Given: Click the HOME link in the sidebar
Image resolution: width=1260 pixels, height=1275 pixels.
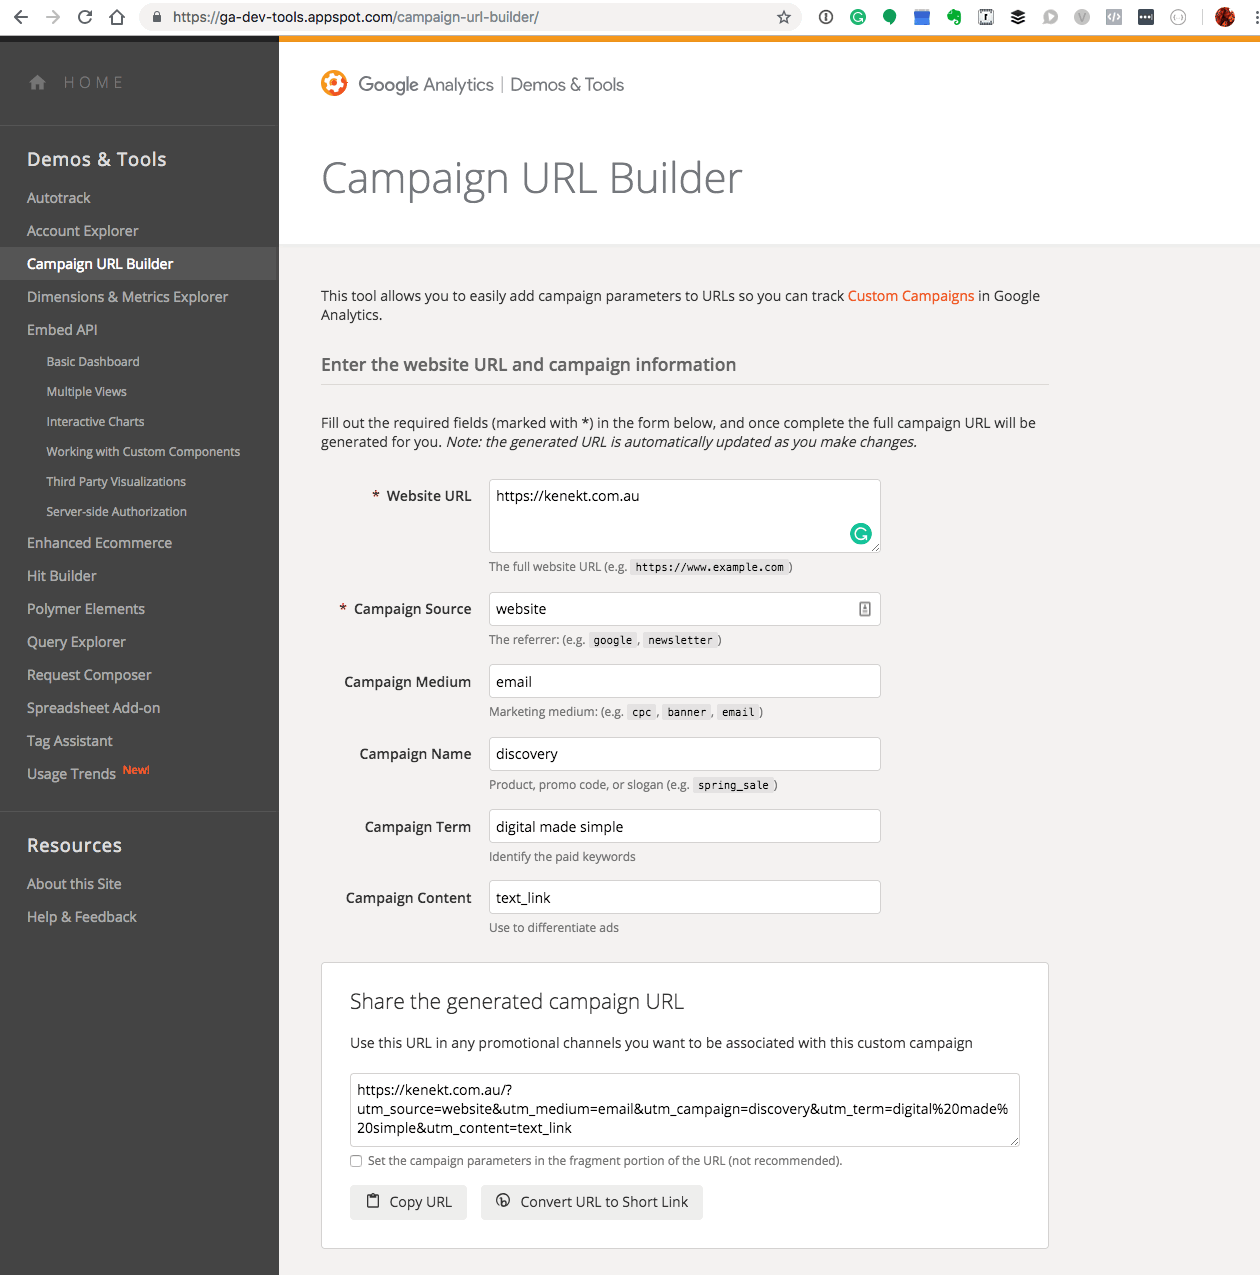Looking at the screenshot, I should [94, 83].
